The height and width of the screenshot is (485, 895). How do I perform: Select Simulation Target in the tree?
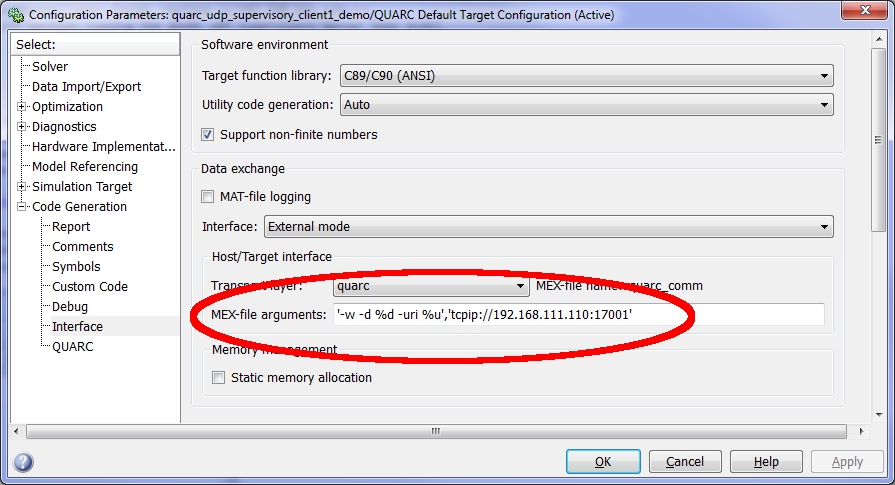(82, 187)
